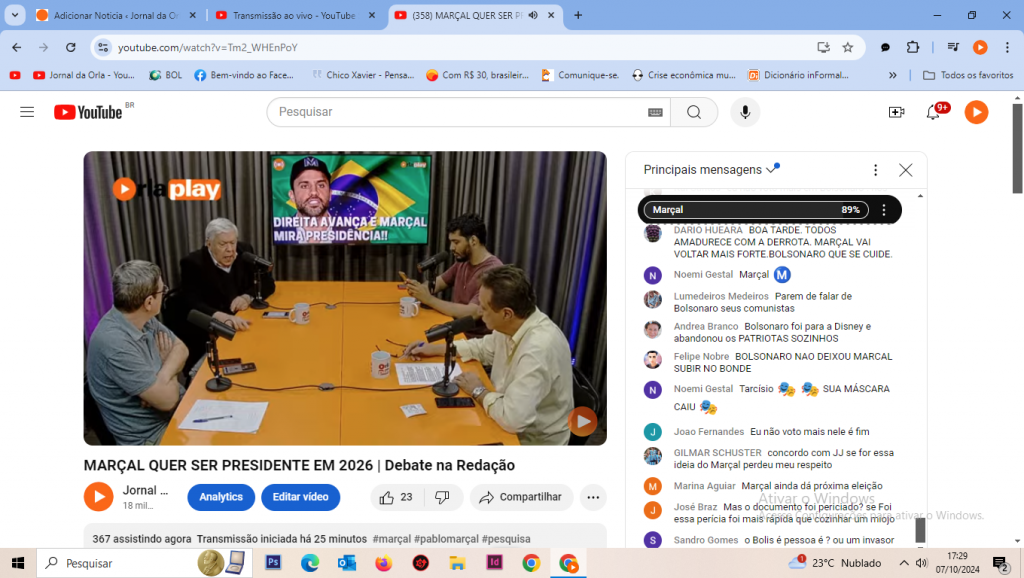Open Firefox from the taskbar

coord(383,562)
